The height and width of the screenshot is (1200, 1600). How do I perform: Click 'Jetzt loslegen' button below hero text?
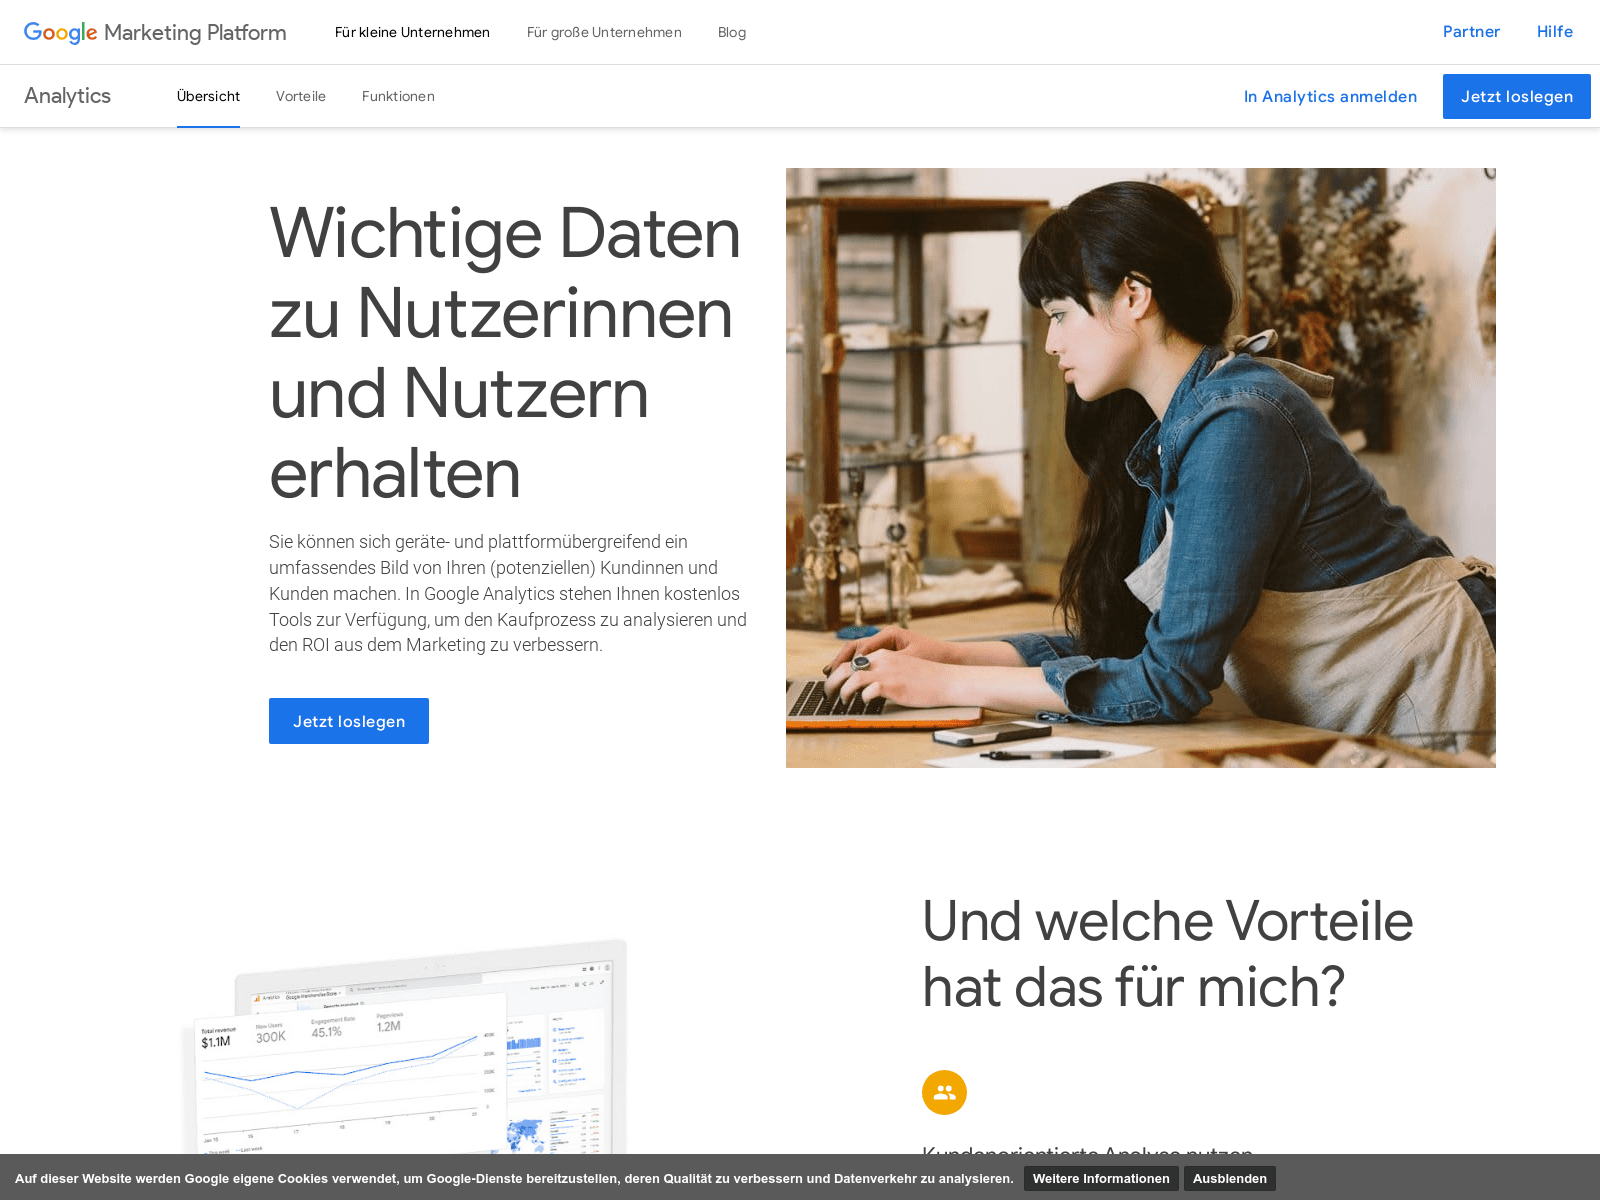349,721
